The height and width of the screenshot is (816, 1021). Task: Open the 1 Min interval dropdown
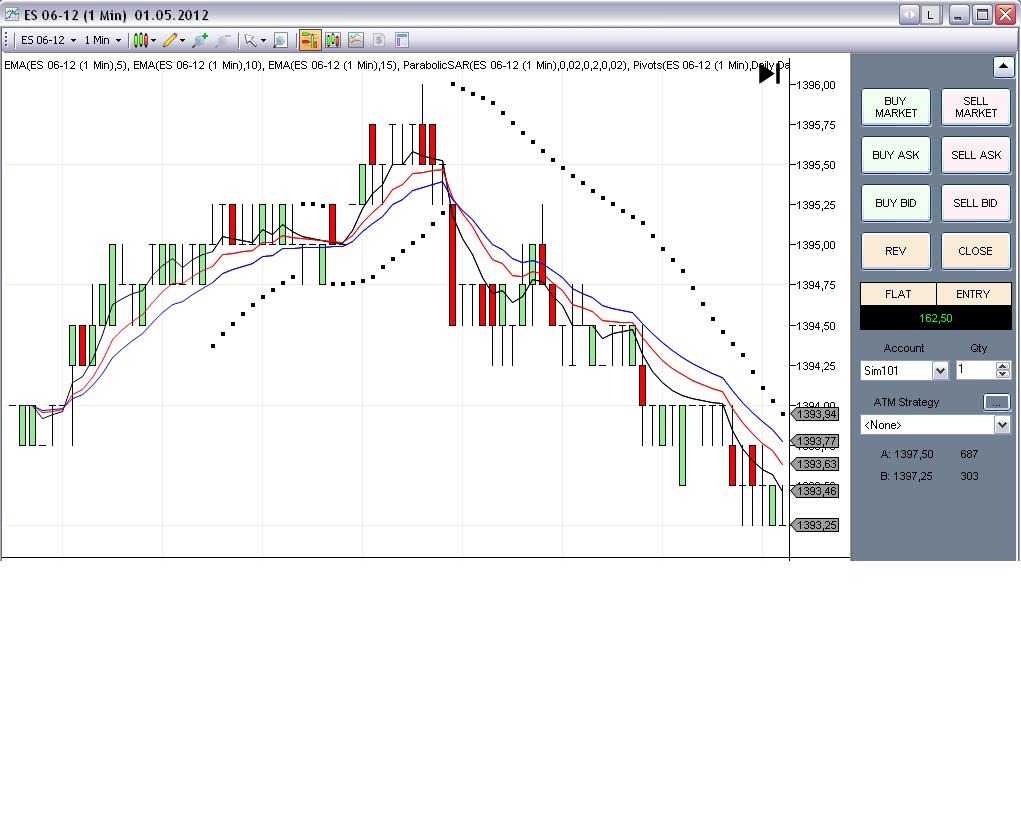(102, 40)
